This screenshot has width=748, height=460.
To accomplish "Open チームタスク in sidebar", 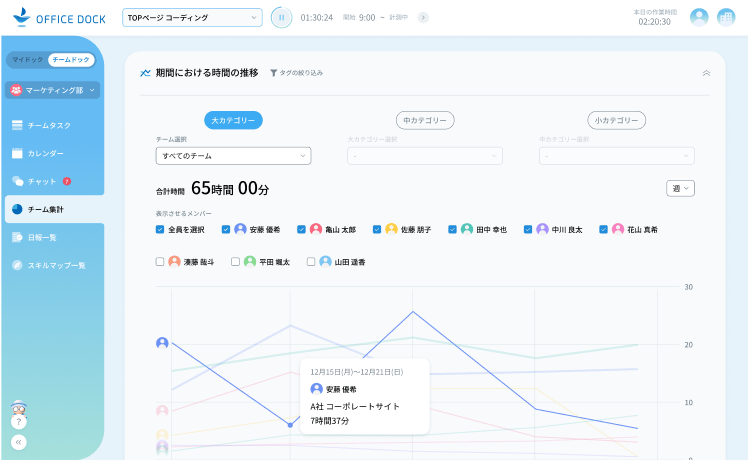I will [x=49, y=125].
